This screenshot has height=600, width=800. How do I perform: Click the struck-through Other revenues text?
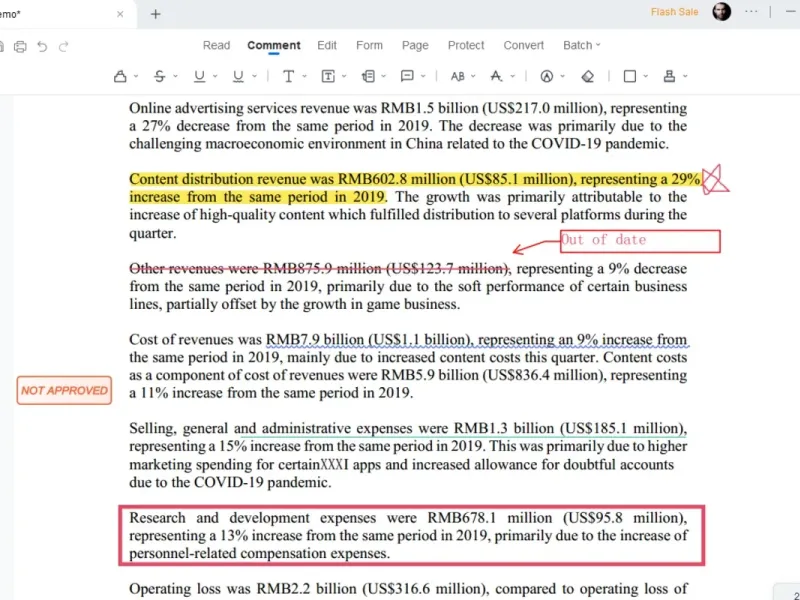click(x=319, y=268)
